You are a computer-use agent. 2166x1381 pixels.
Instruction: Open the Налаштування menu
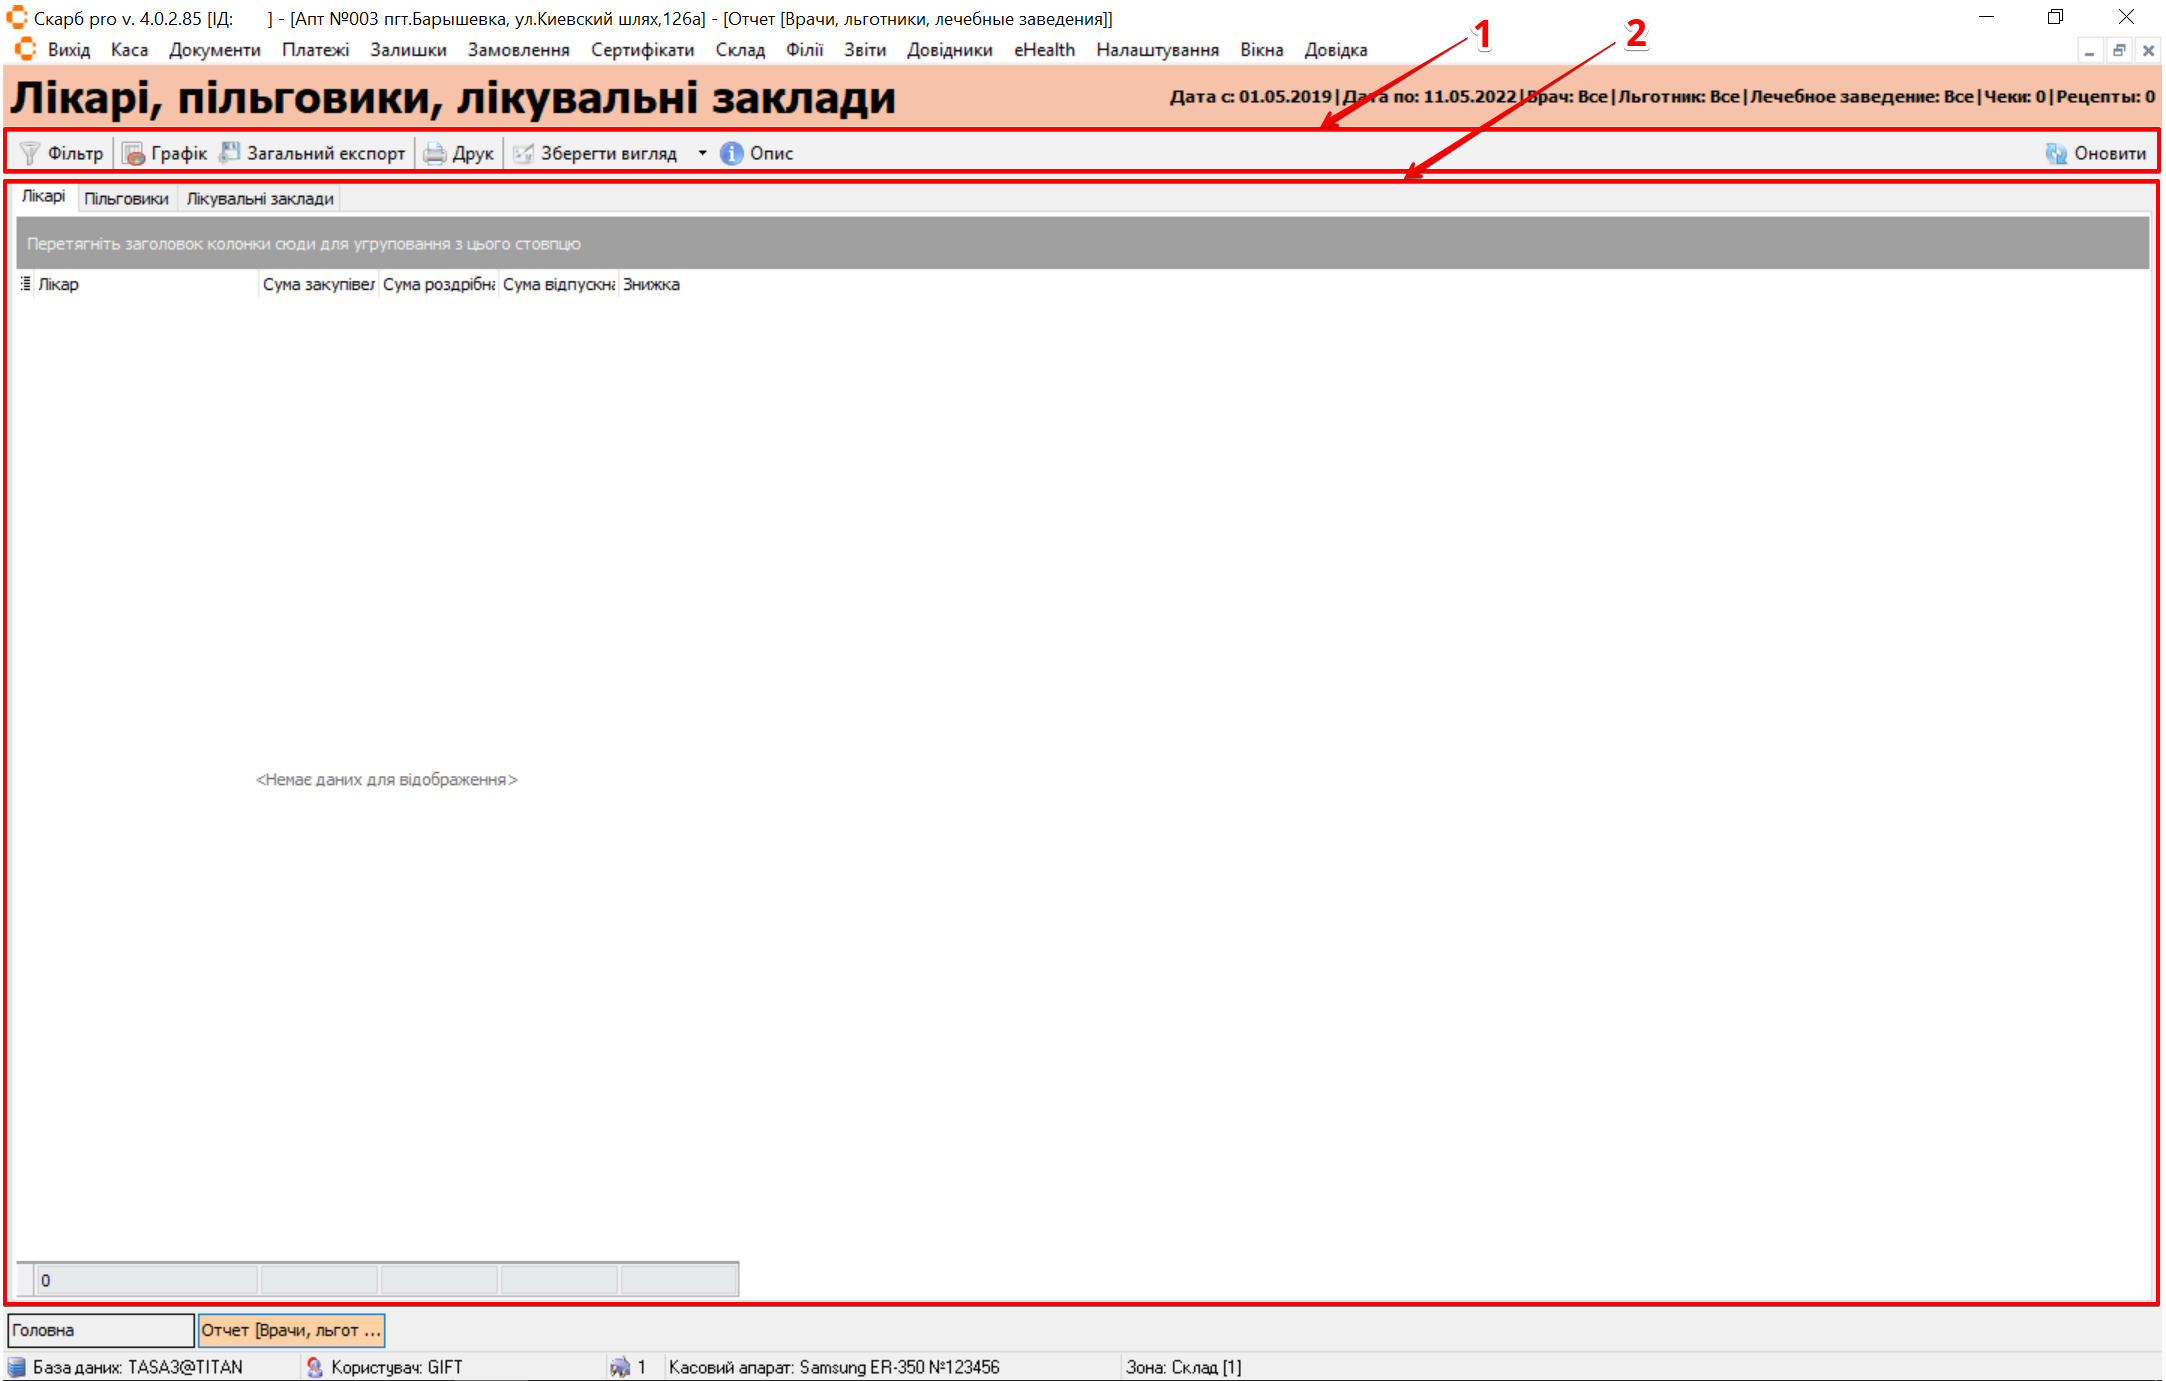point(1157,50)
